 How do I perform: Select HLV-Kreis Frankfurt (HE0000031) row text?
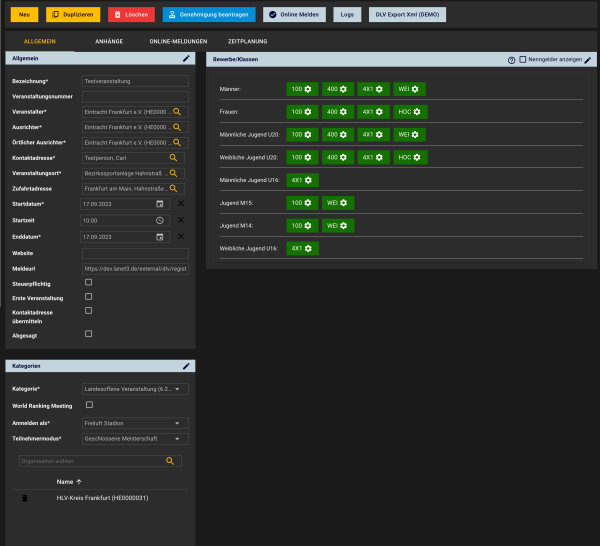click(102, 498)
